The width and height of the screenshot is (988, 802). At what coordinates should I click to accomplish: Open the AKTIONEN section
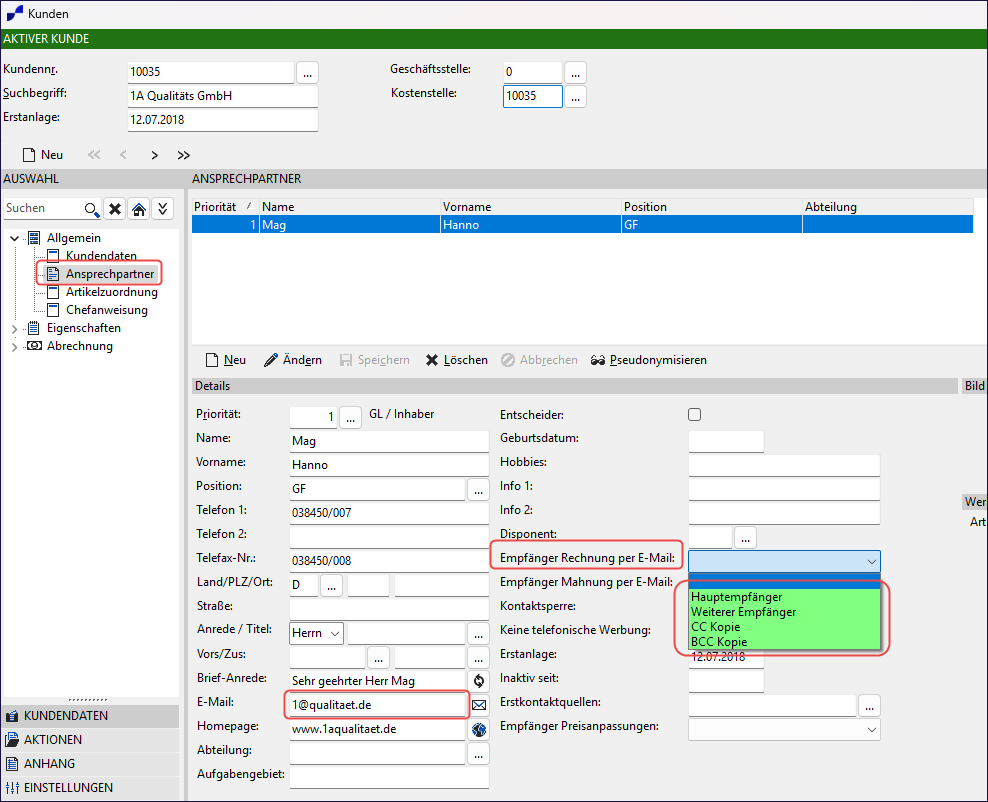tap(90, 740)
